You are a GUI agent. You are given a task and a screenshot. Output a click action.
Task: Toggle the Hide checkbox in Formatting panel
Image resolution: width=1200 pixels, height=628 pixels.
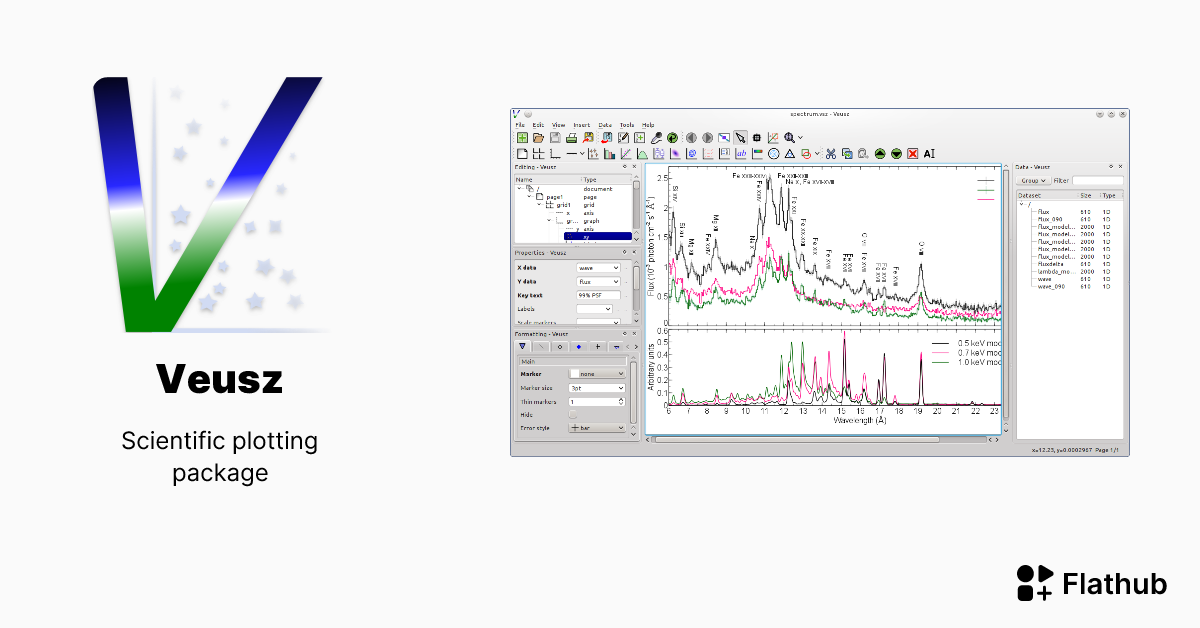(x=573, y=414)
